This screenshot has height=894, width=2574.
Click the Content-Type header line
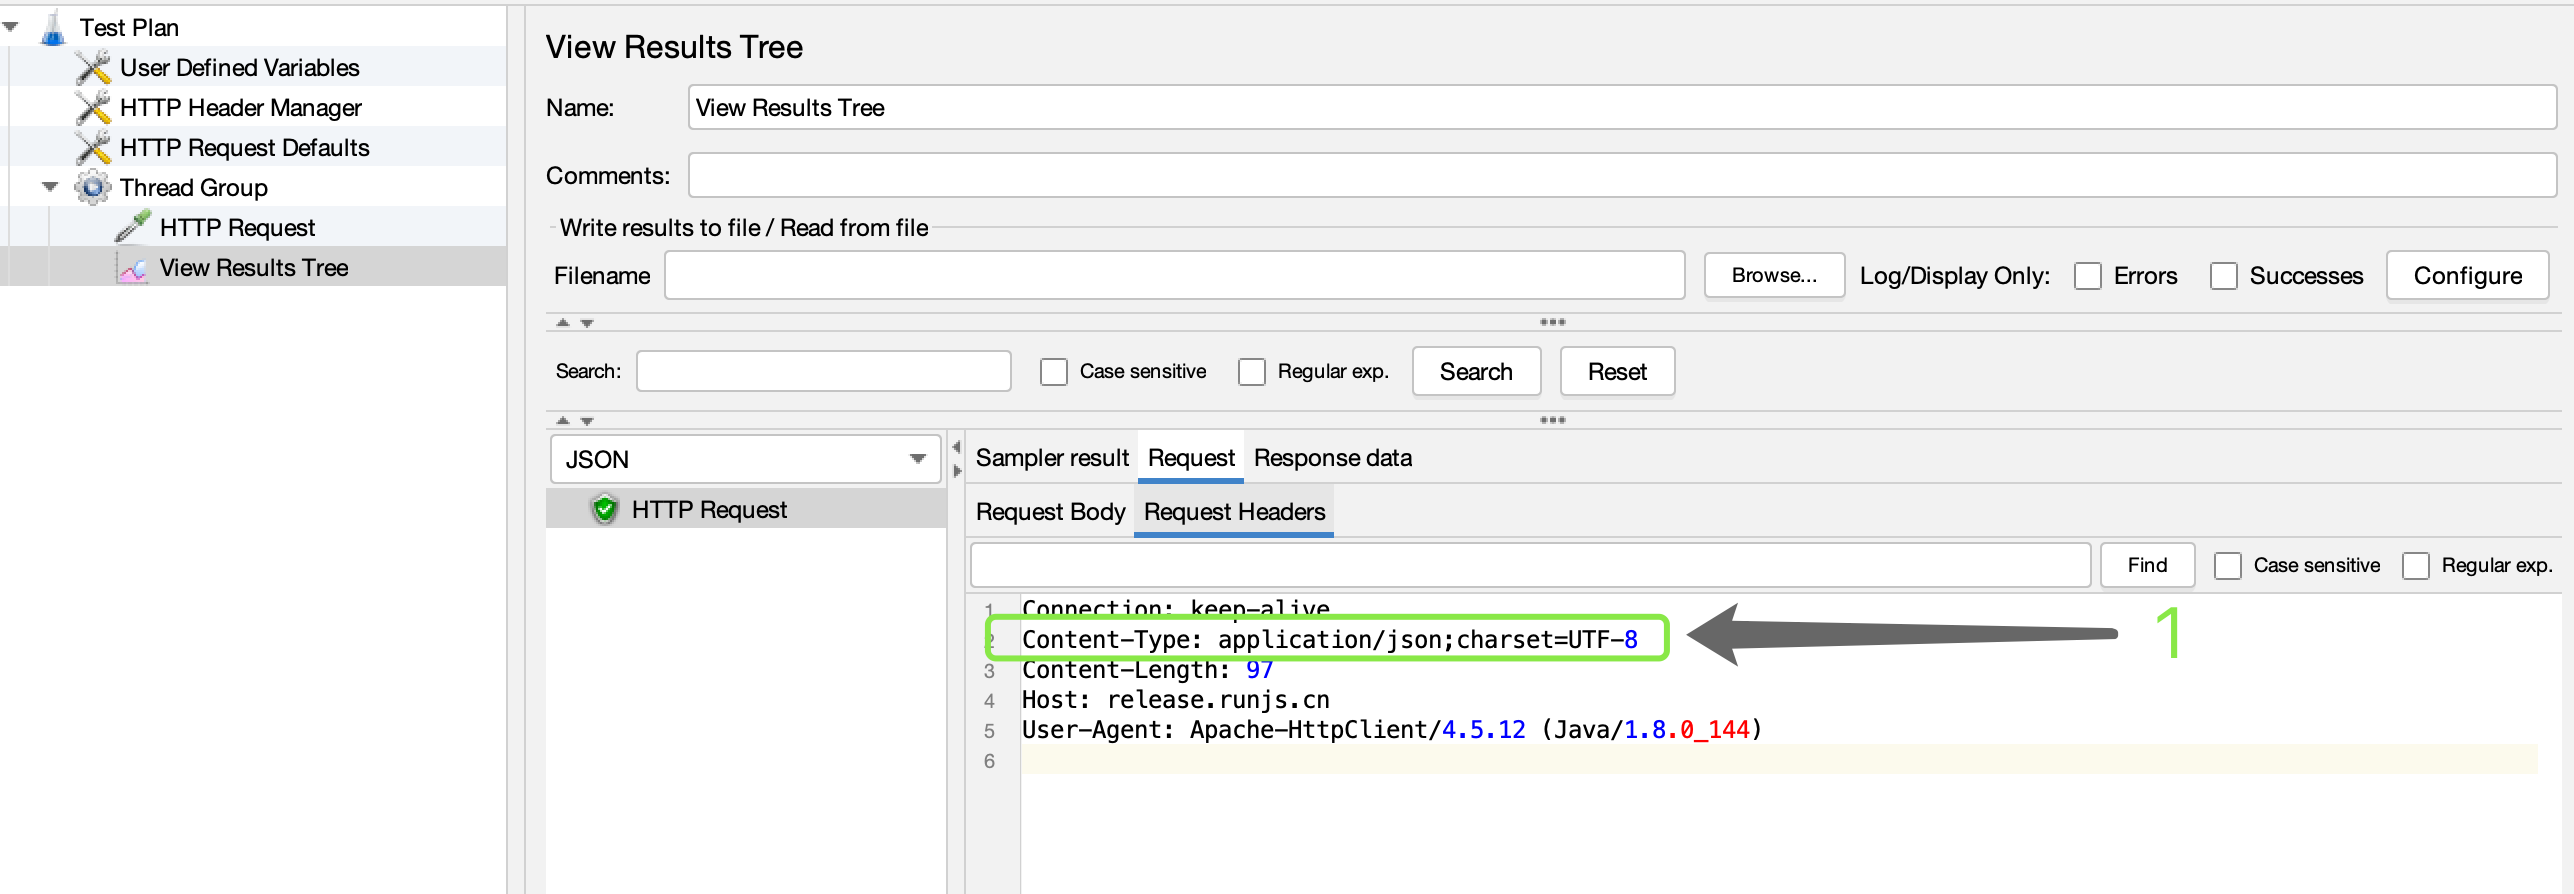point(1329,639)
